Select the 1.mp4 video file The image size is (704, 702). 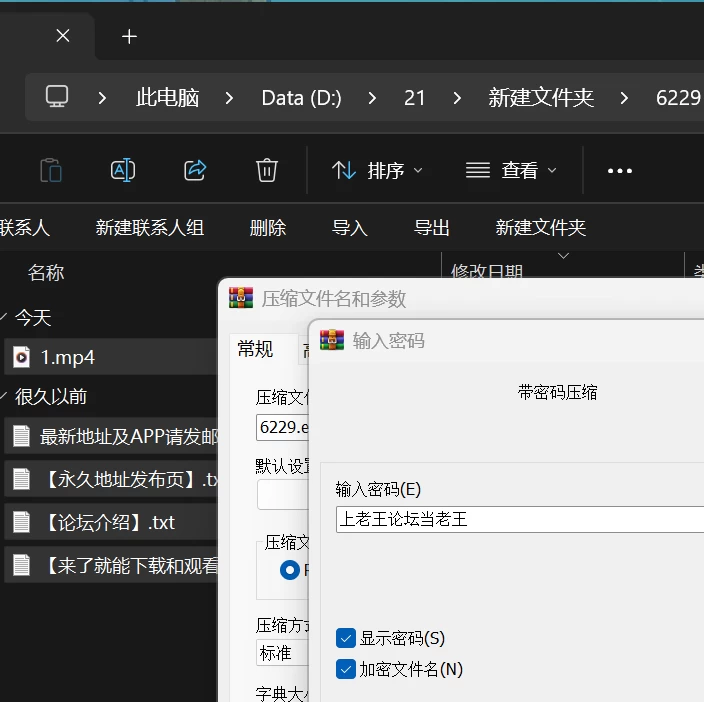point(111,357)
